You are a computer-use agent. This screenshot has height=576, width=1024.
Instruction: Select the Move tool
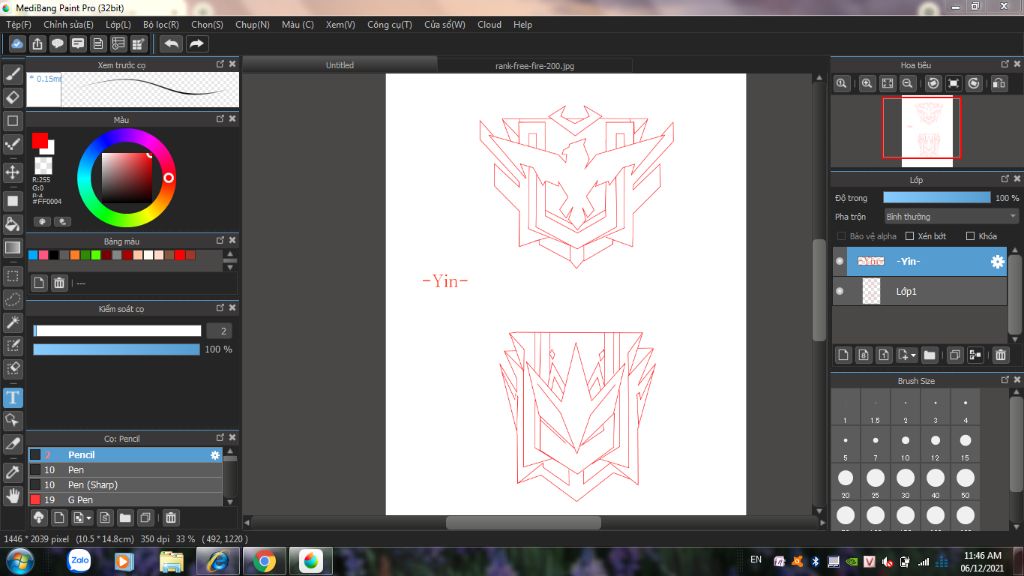click(12, 172)
